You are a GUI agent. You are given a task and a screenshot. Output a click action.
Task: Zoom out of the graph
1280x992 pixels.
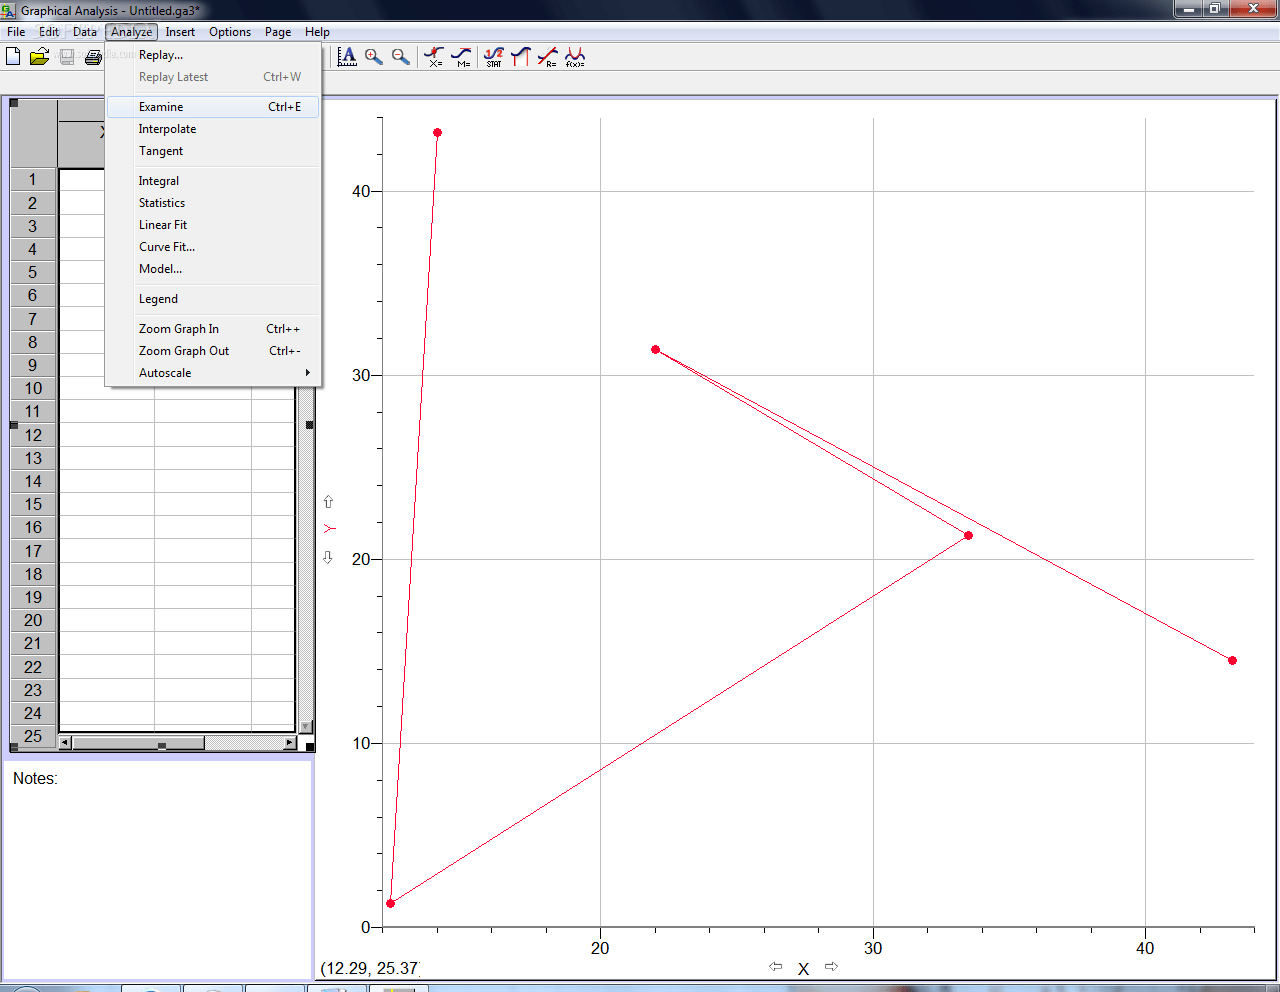[x=401, y=56]
